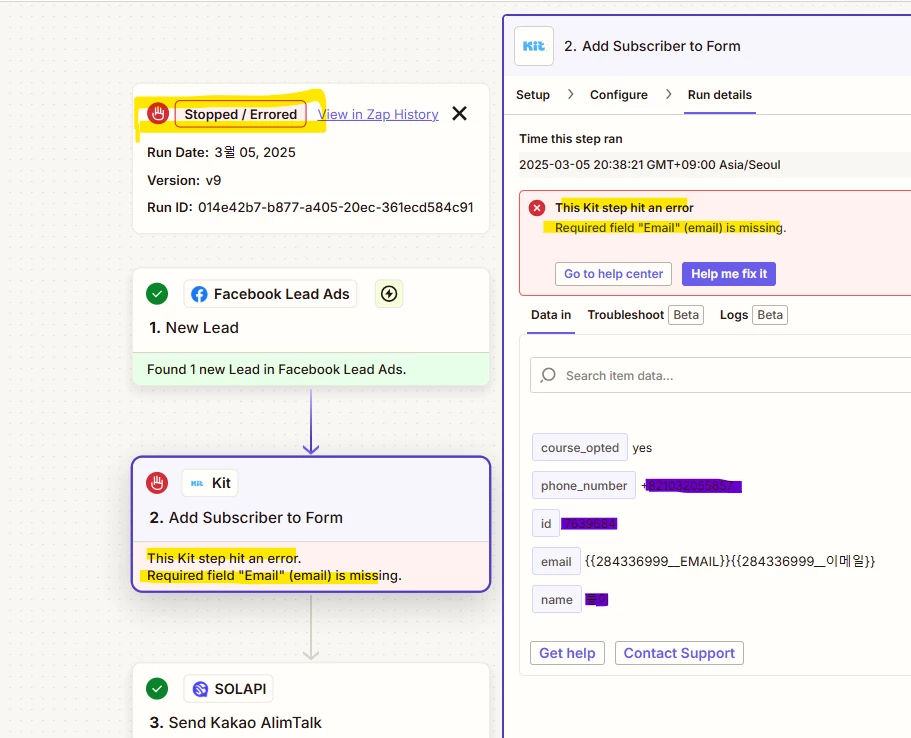Click the 'yes' value of course_opted
This screenshot has width=911, height=738.
[642, 448]
